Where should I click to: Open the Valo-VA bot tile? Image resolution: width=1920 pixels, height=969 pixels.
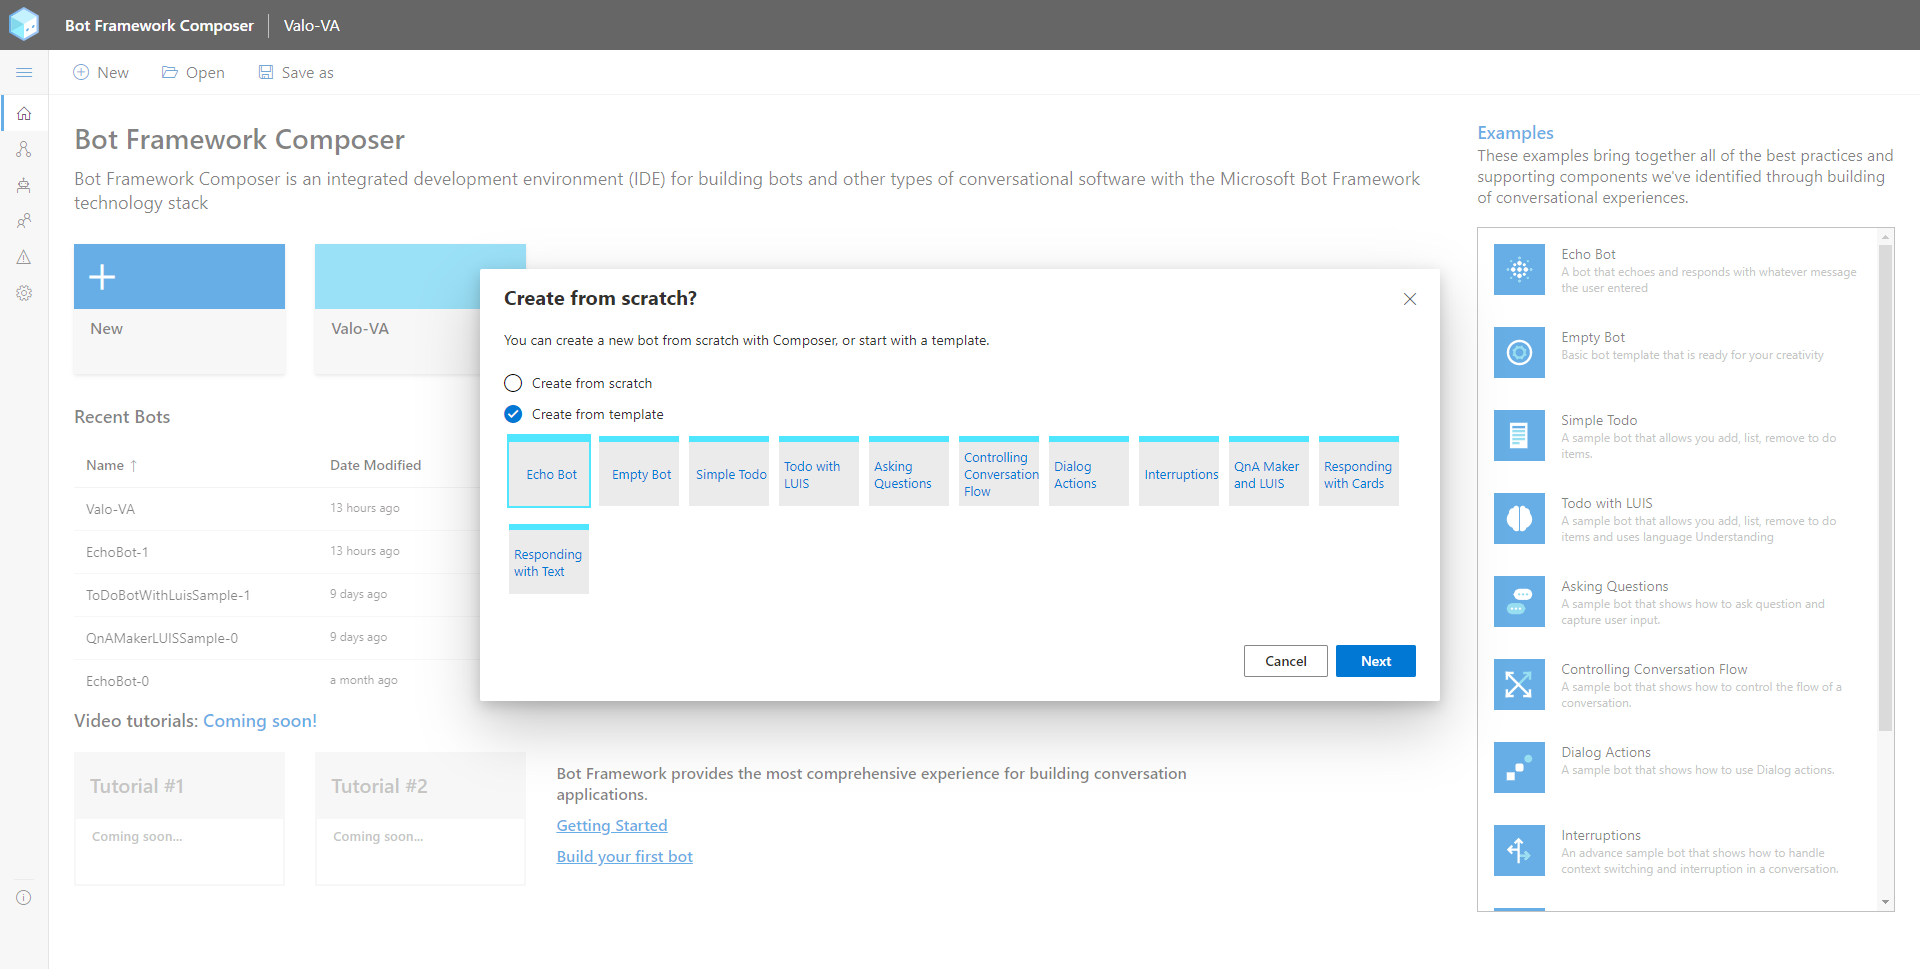pyautogui.click(x=396, y=309)
